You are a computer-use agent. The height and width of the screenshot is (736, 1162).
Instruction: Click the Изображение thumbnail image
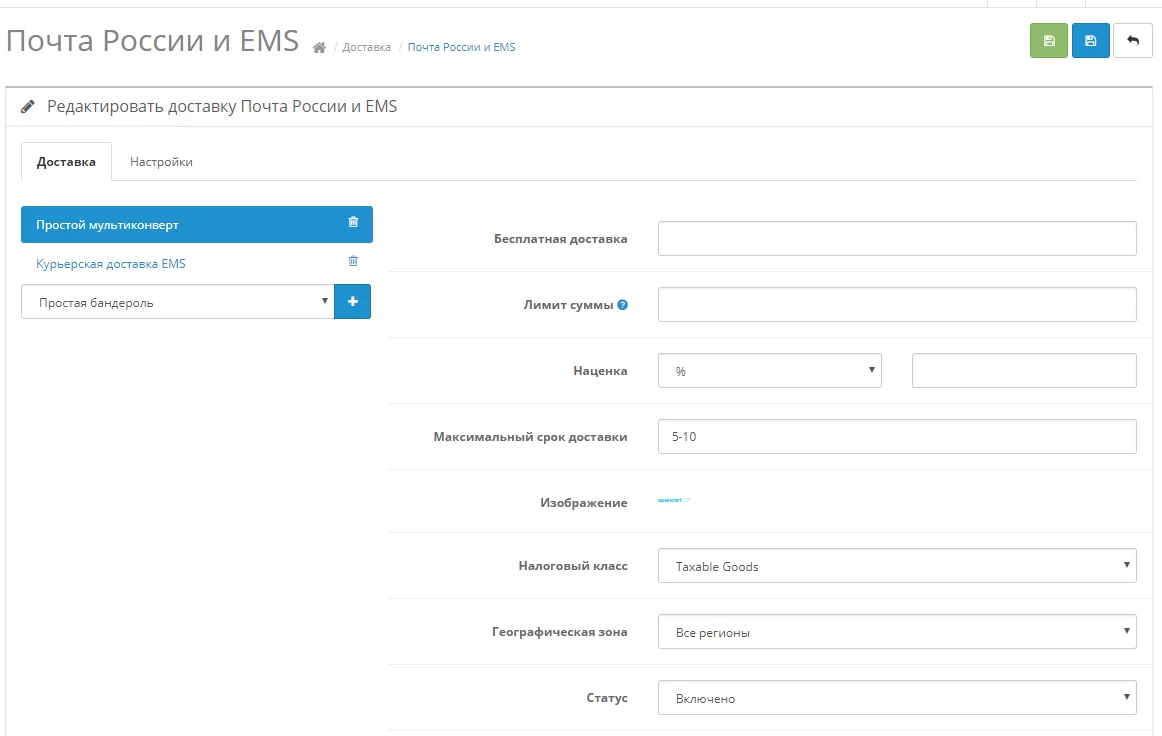coord(674,500)
